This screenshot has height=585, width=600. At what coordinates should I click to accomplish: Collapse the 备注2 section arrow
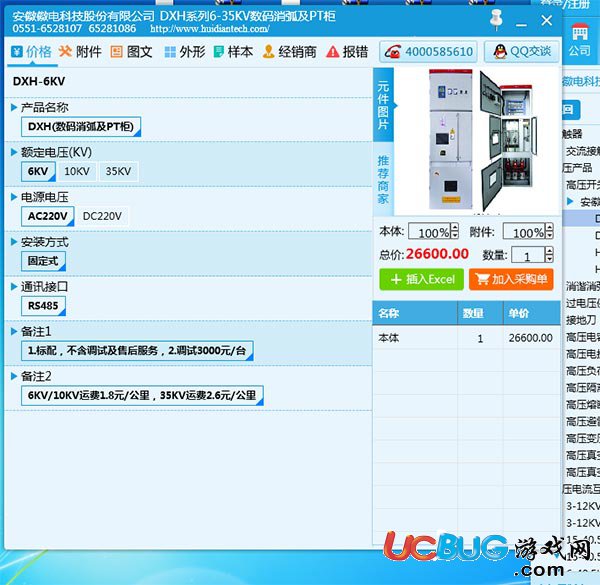pos(14,376)
